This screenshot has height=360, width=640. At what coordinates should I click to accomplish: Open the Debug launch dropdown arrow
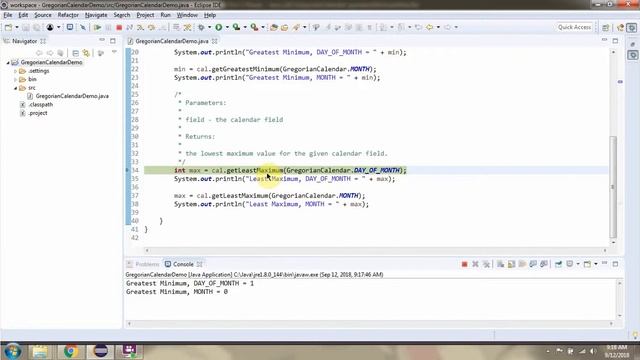[x=209, y=27]
